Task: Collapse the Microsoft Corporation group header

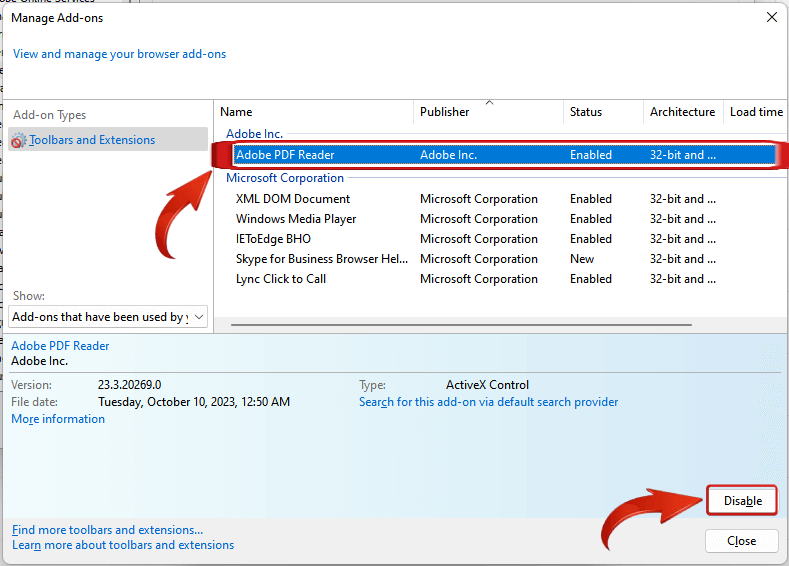Action: [x=284, y=178]
